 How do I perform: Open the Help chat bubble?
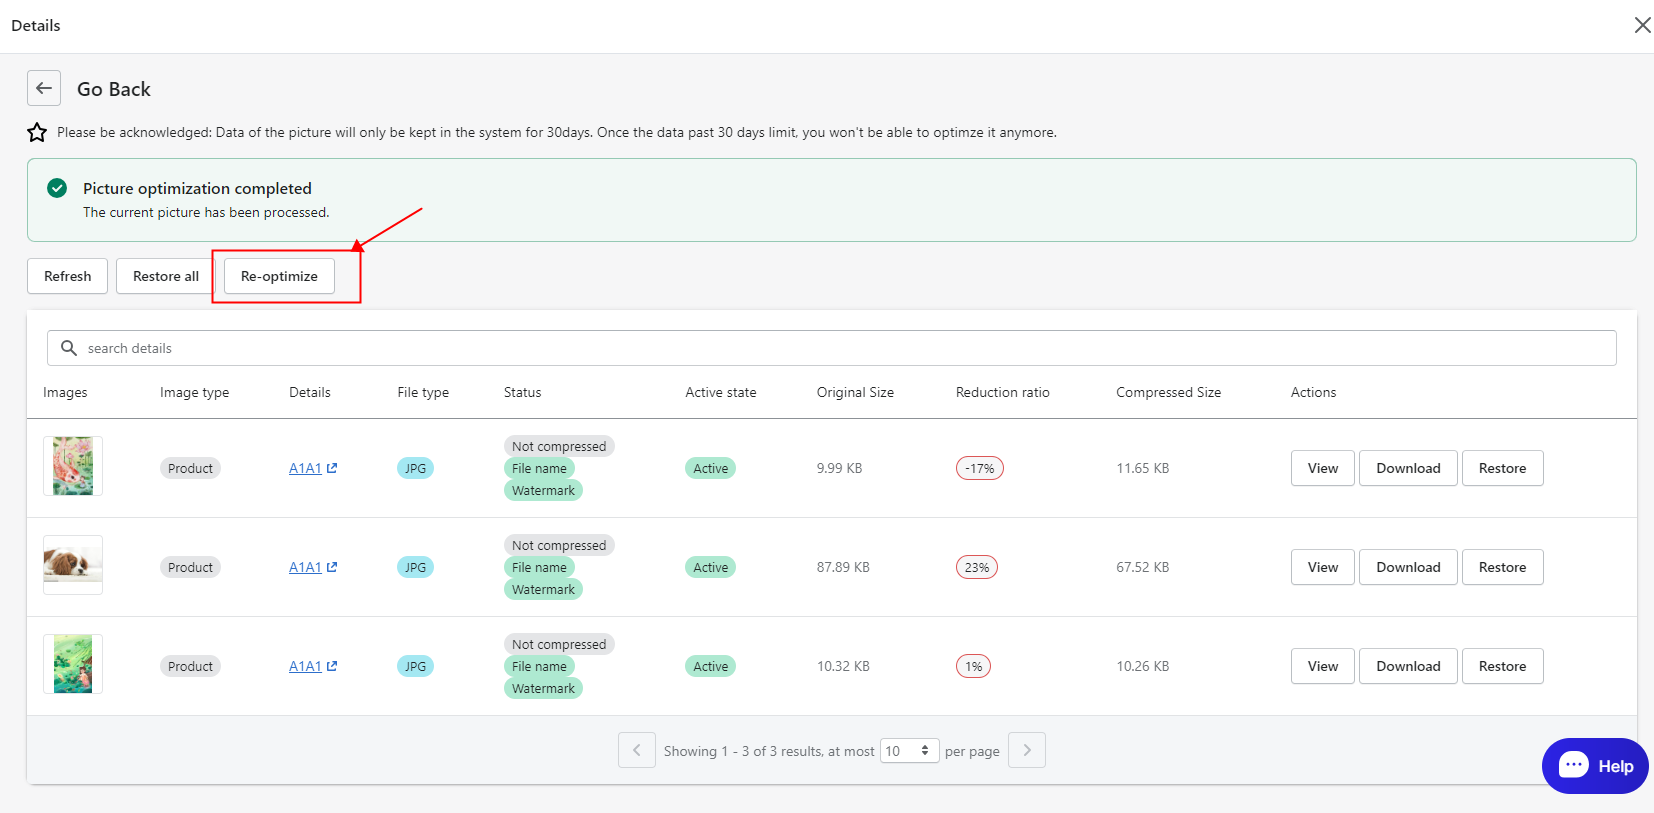1595,766
